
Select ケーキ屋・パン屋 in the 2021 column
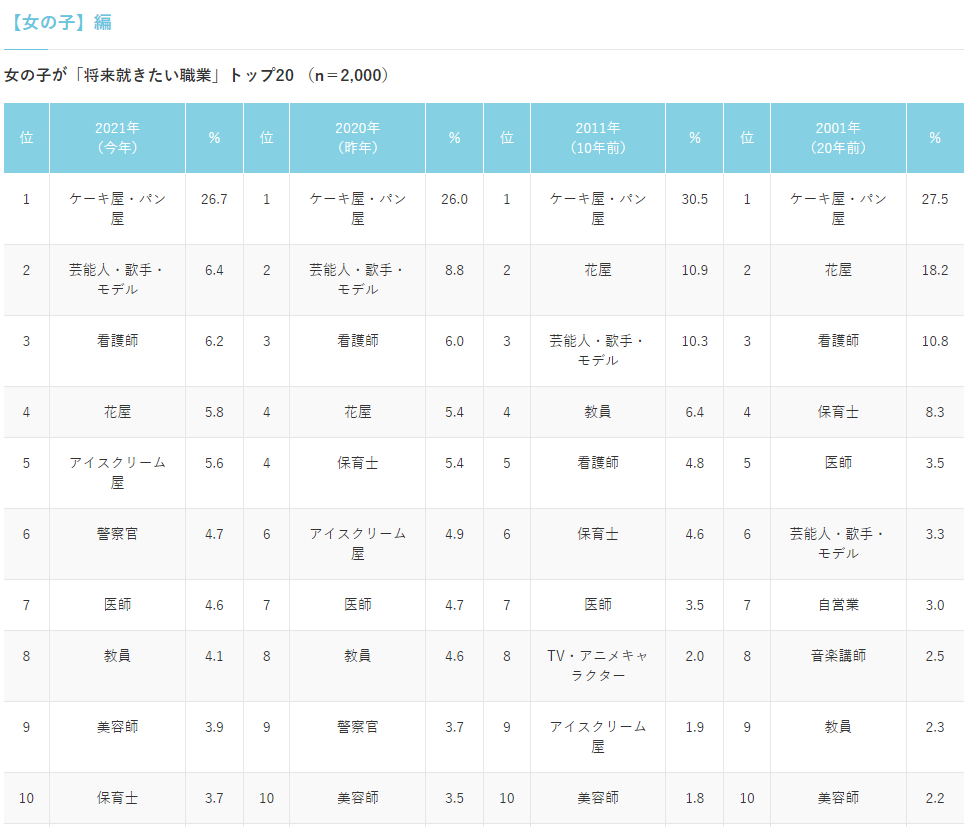(x=117, y=207)
